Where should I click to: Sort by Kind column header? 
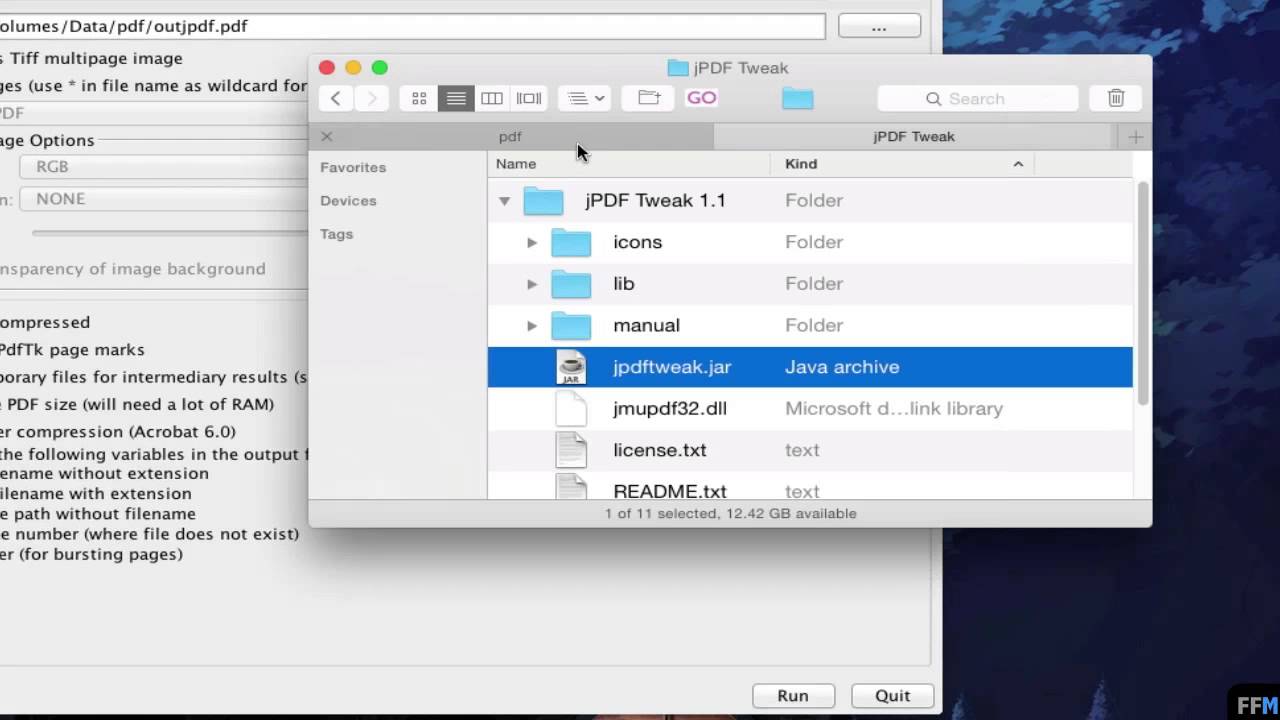(902, 163)
